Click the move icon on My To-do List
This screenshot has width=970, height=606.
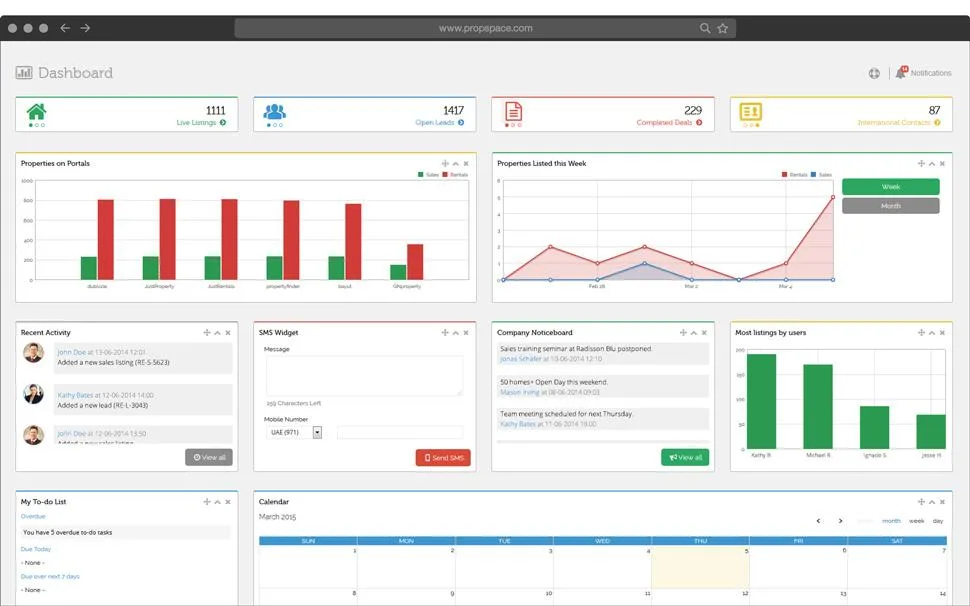207,501
